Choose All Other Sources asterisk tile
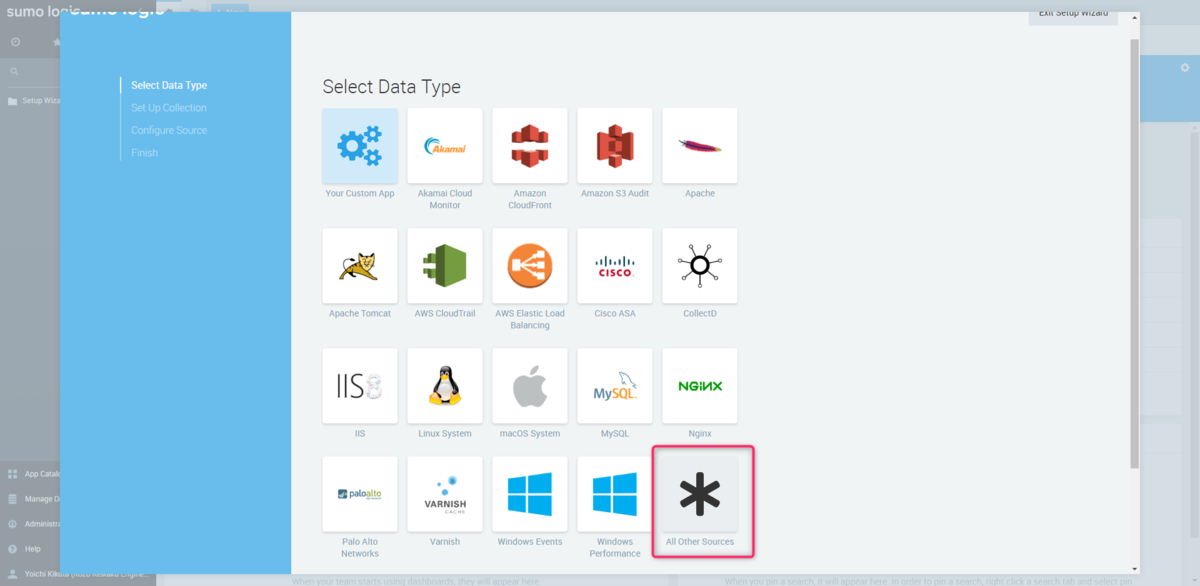The width and height of the screenshot is (1200, 586). point(700,494)
